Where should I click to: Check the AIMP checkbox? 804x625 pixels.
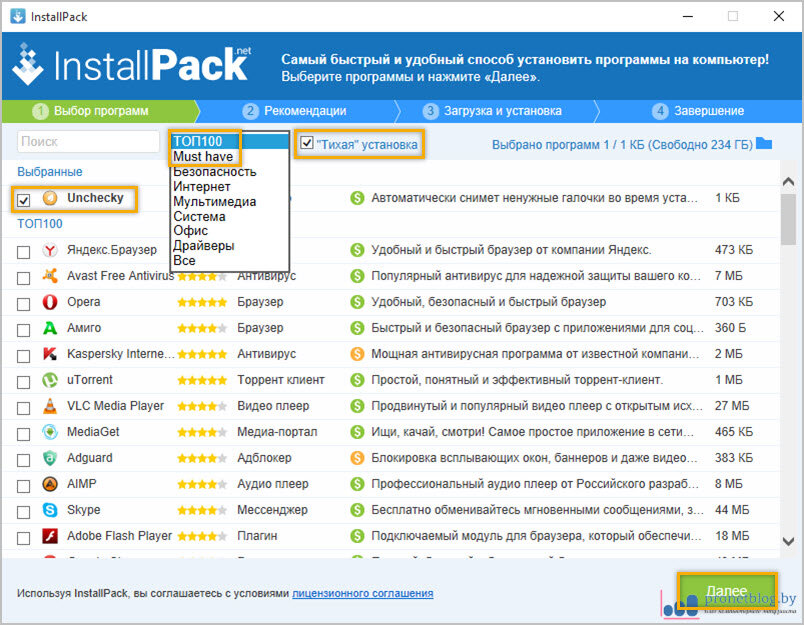(24, 487)
